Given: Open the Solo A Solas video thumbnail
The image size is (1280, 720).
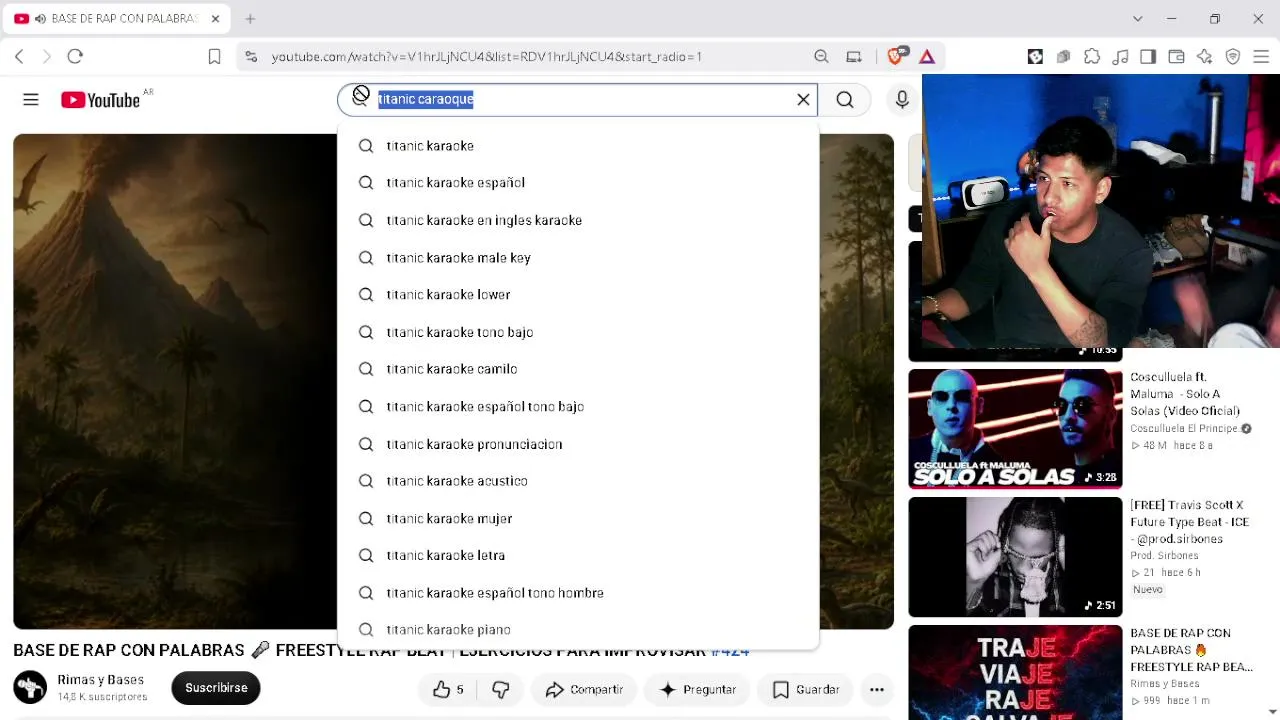Looking at the screenshot, I should pyautogui.click(x=1015, y=429).
